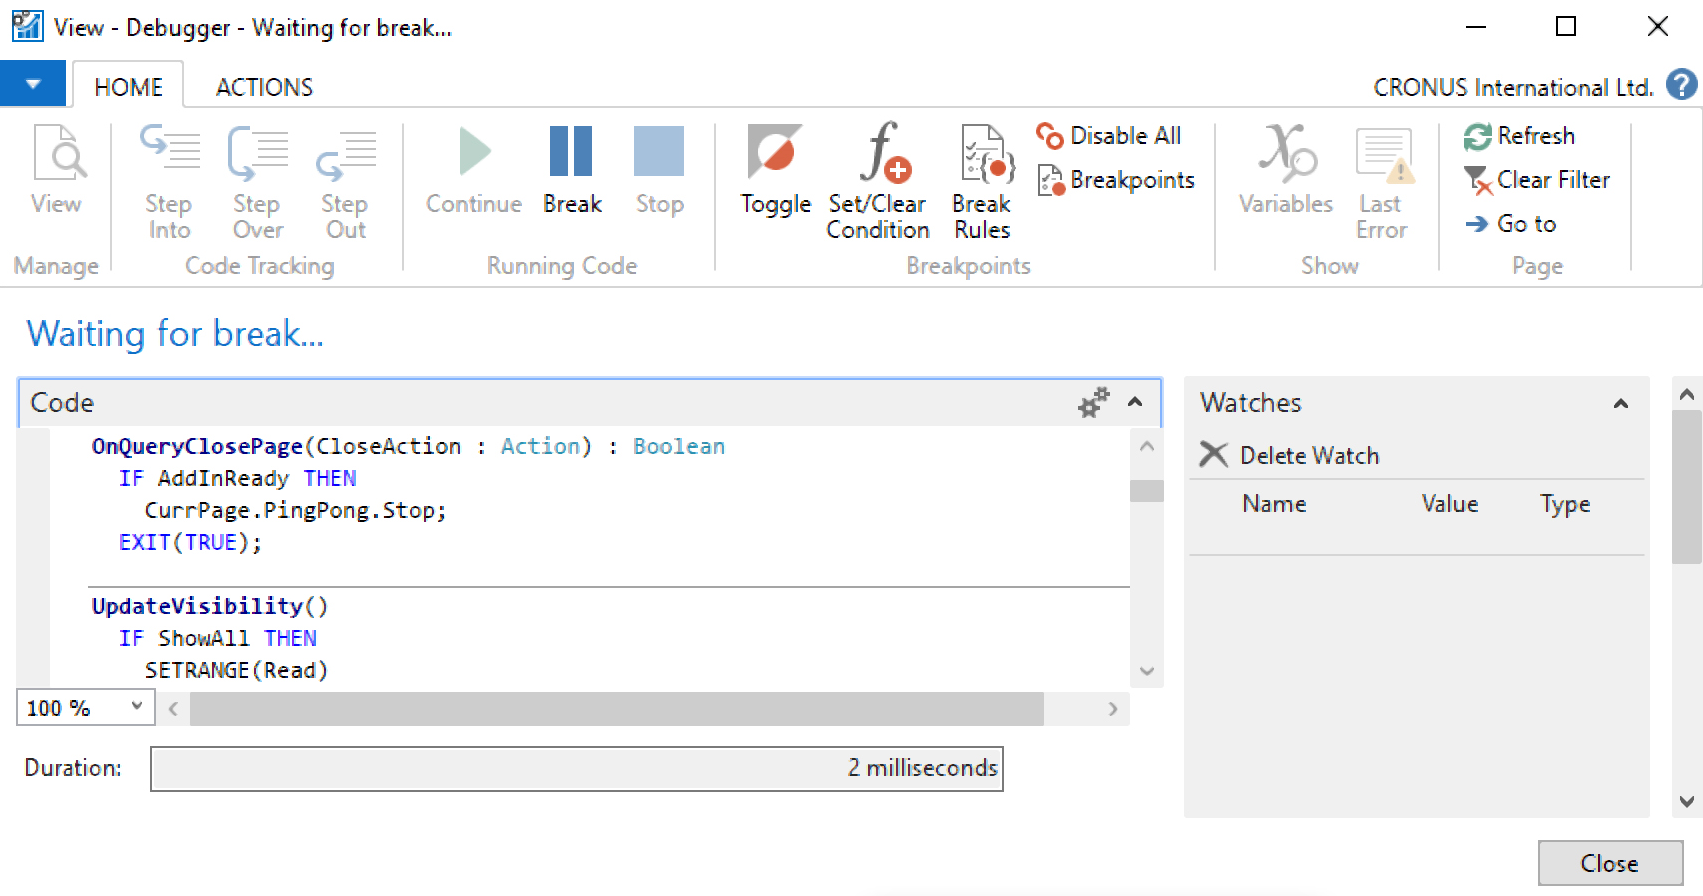Click the Waiting for break... heading
The image size is (1703, 896).
tap(175, 333)
